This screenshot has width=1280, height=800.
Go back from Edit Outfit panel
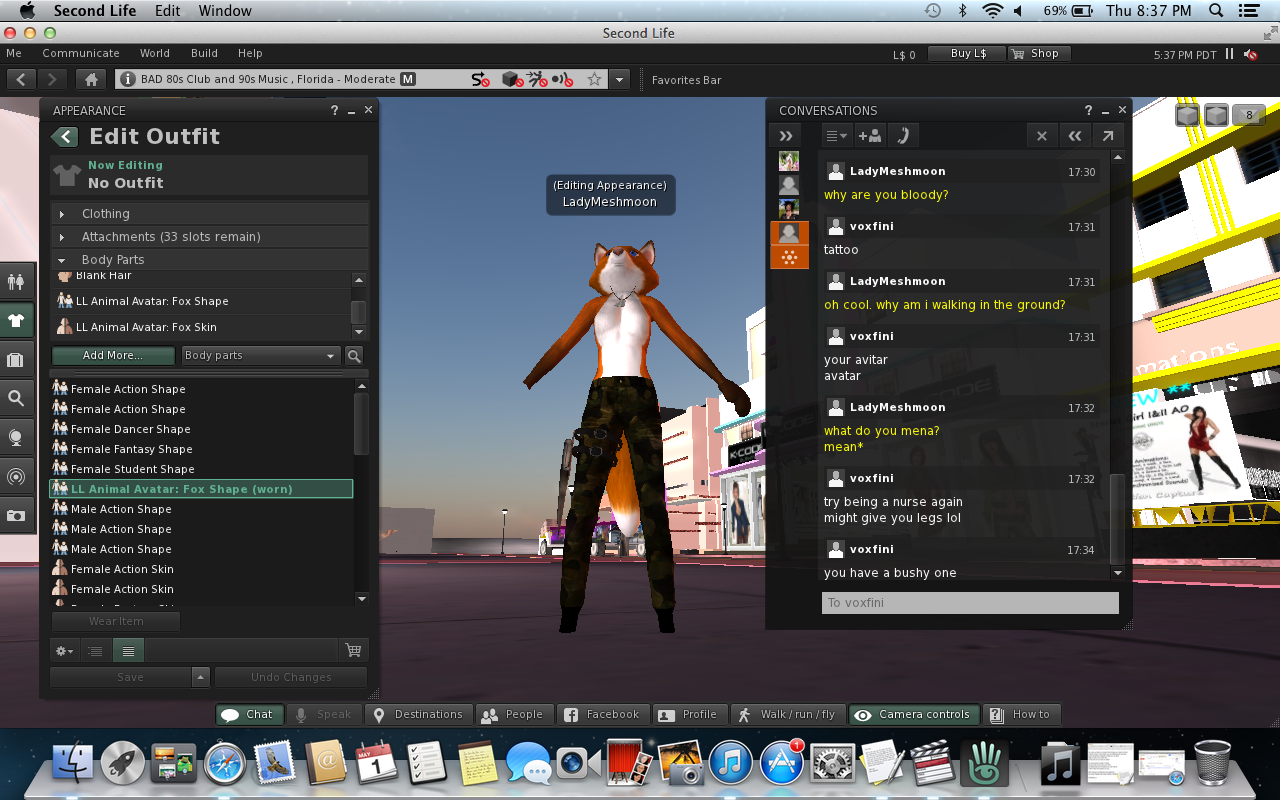coord(65,137)
